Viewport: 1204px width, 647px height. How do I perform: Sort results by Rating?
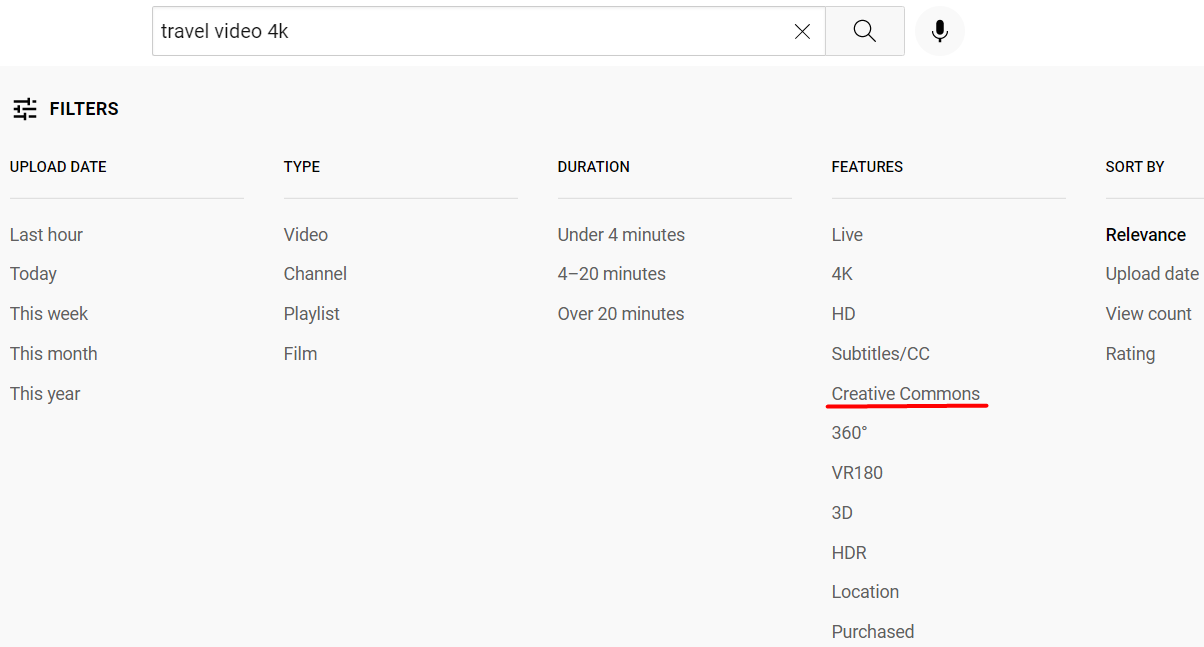pos(1130,354)
